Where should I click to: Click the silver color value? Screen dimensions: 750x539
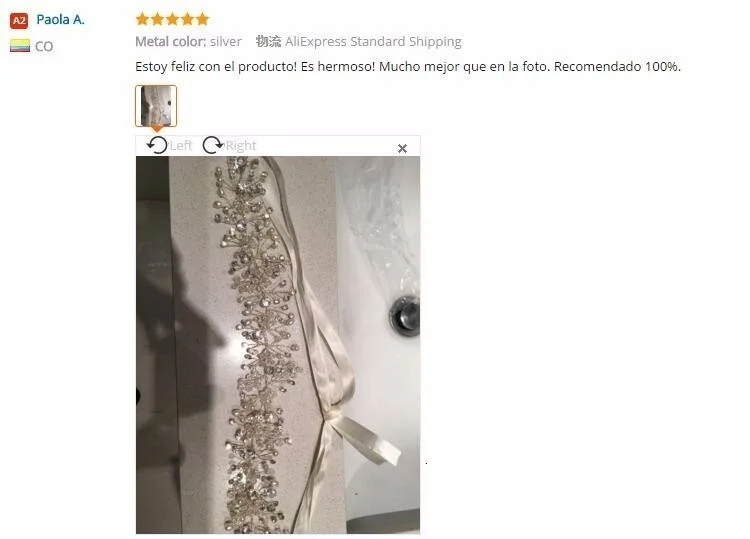[226, 42]
